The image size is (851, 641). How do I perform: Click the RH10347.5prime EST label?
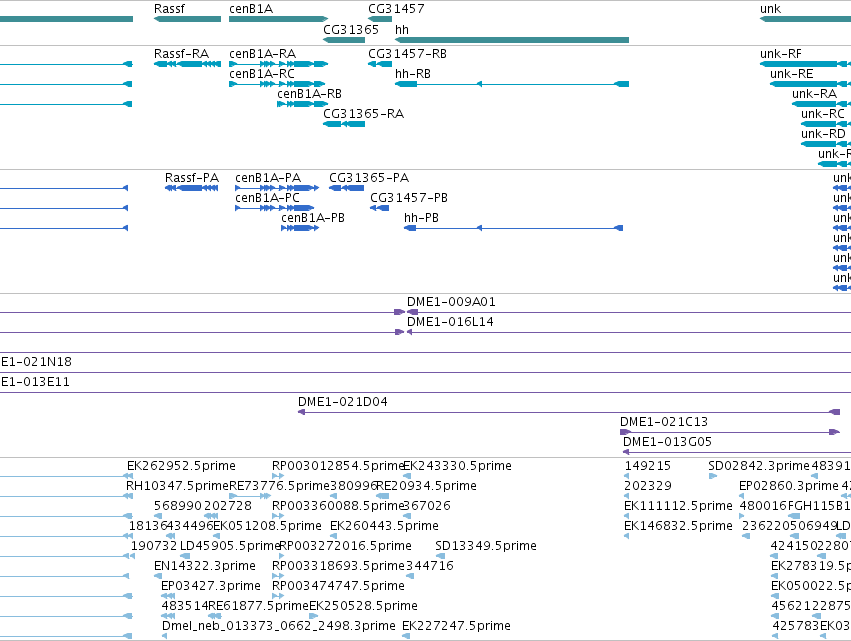point(177,486)
